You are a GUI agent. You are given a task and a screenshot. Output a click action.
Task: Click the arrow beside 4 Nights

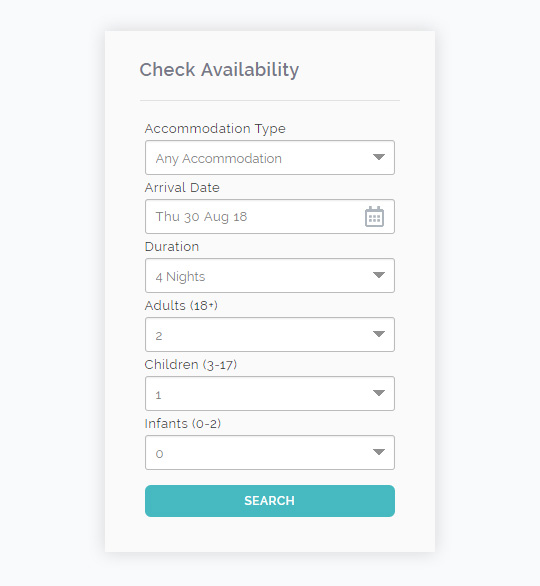[379, 275]
